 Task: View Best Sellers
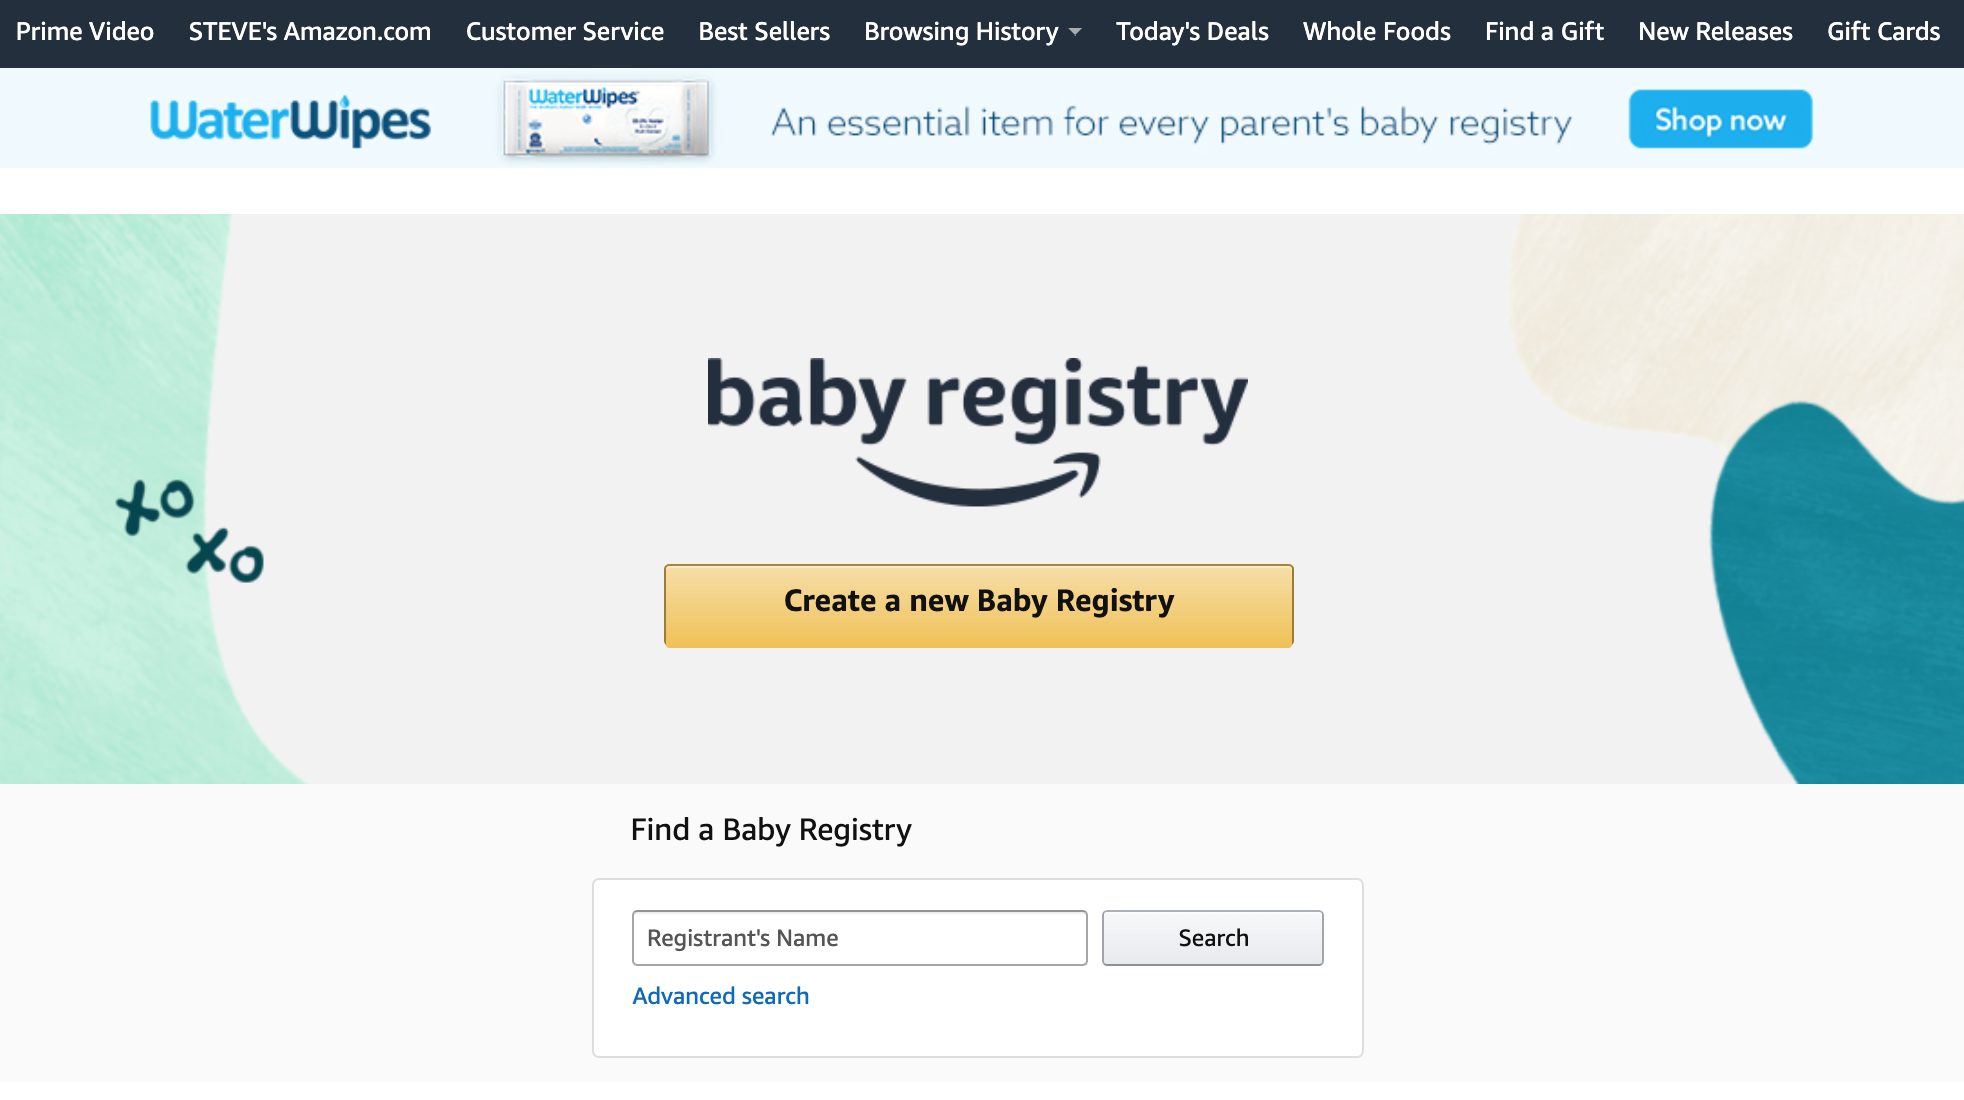pyautogui.click(x=763, y=31)
